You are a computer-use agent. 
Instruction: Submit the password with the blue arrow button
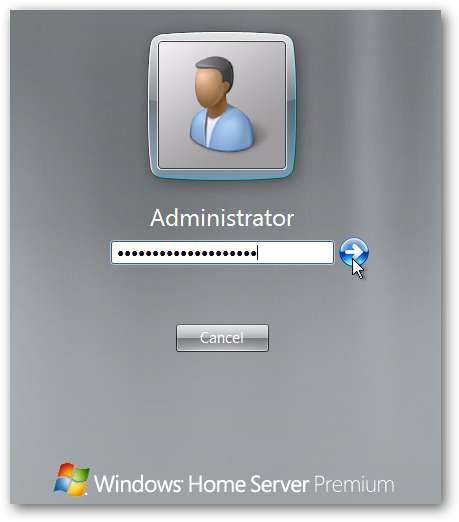click(354, 252)
